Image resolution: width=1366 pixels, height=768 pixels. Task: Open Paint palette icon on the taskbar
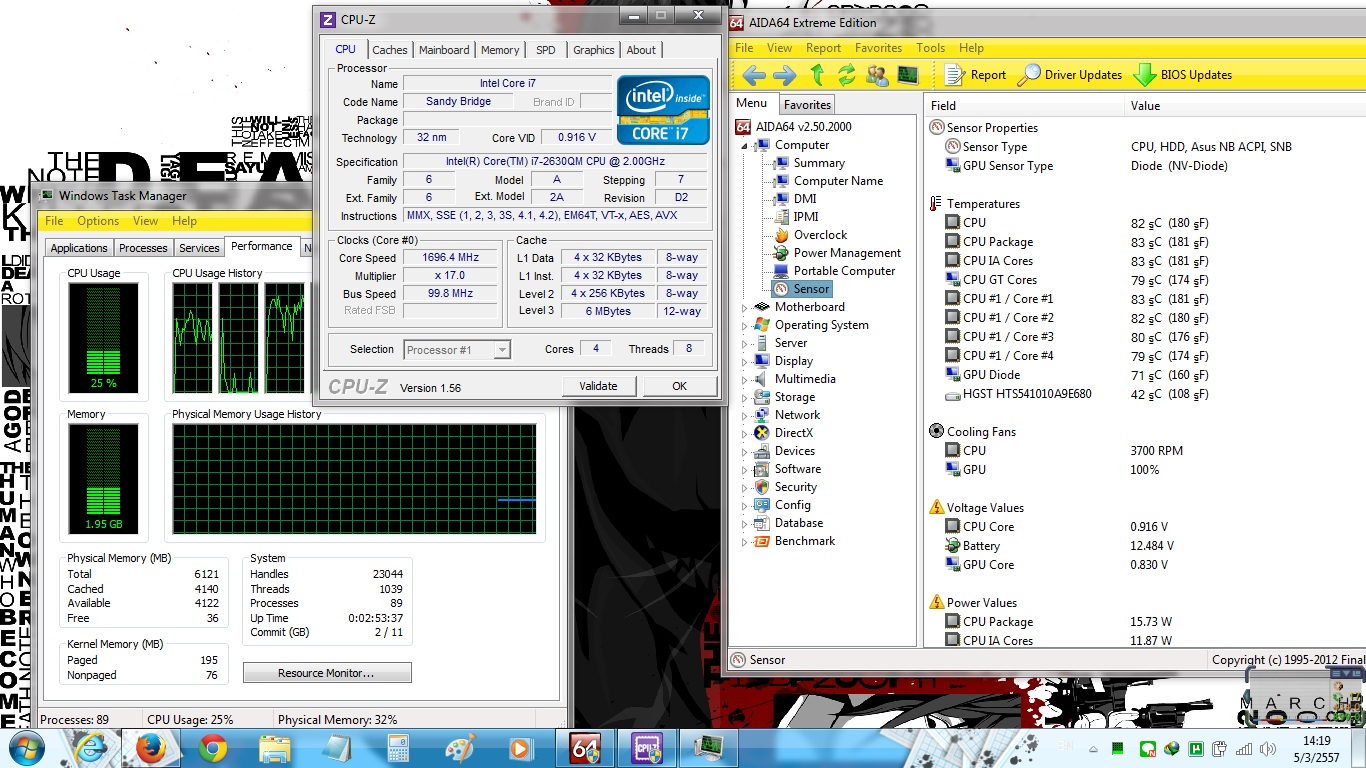pyautogui.click(x=459, y=748)
